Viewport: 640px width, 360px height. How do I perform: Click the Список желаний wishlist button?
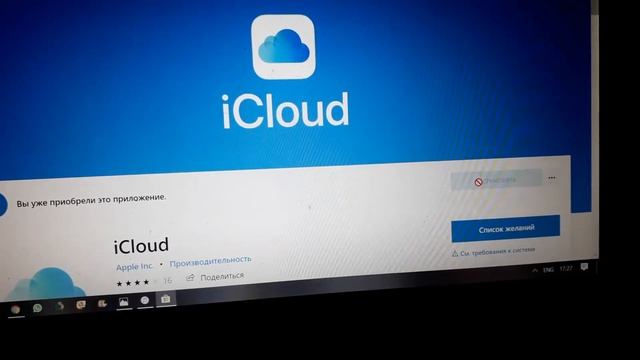505,229
